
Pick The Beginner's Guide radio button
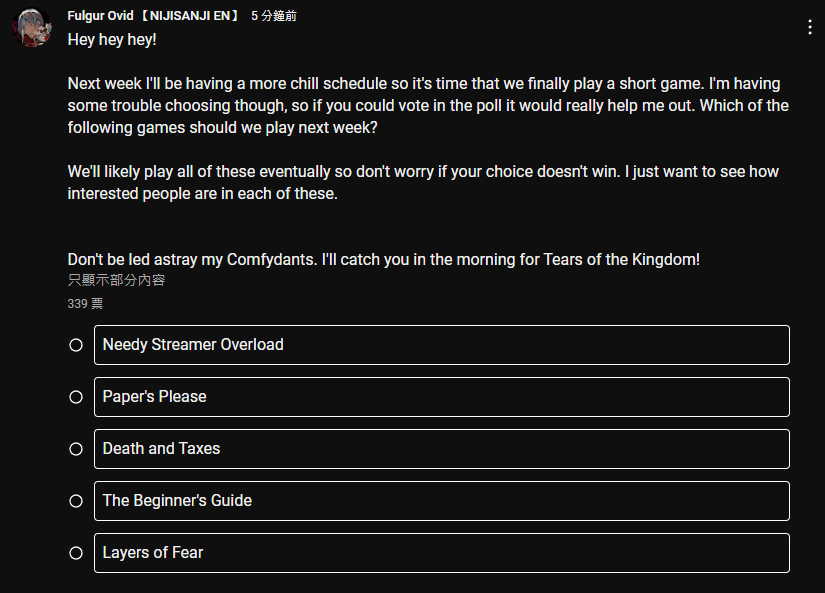pos(76,501)
